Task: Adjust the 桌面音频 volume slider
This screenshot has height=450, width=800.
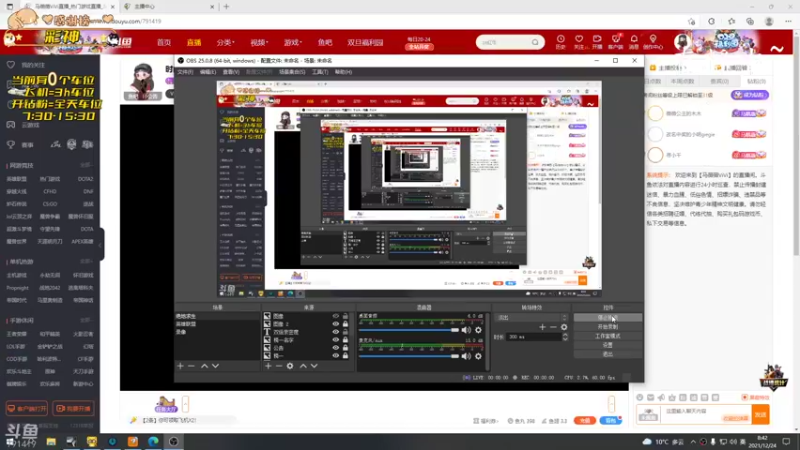Action: click(x=409, y=330)
